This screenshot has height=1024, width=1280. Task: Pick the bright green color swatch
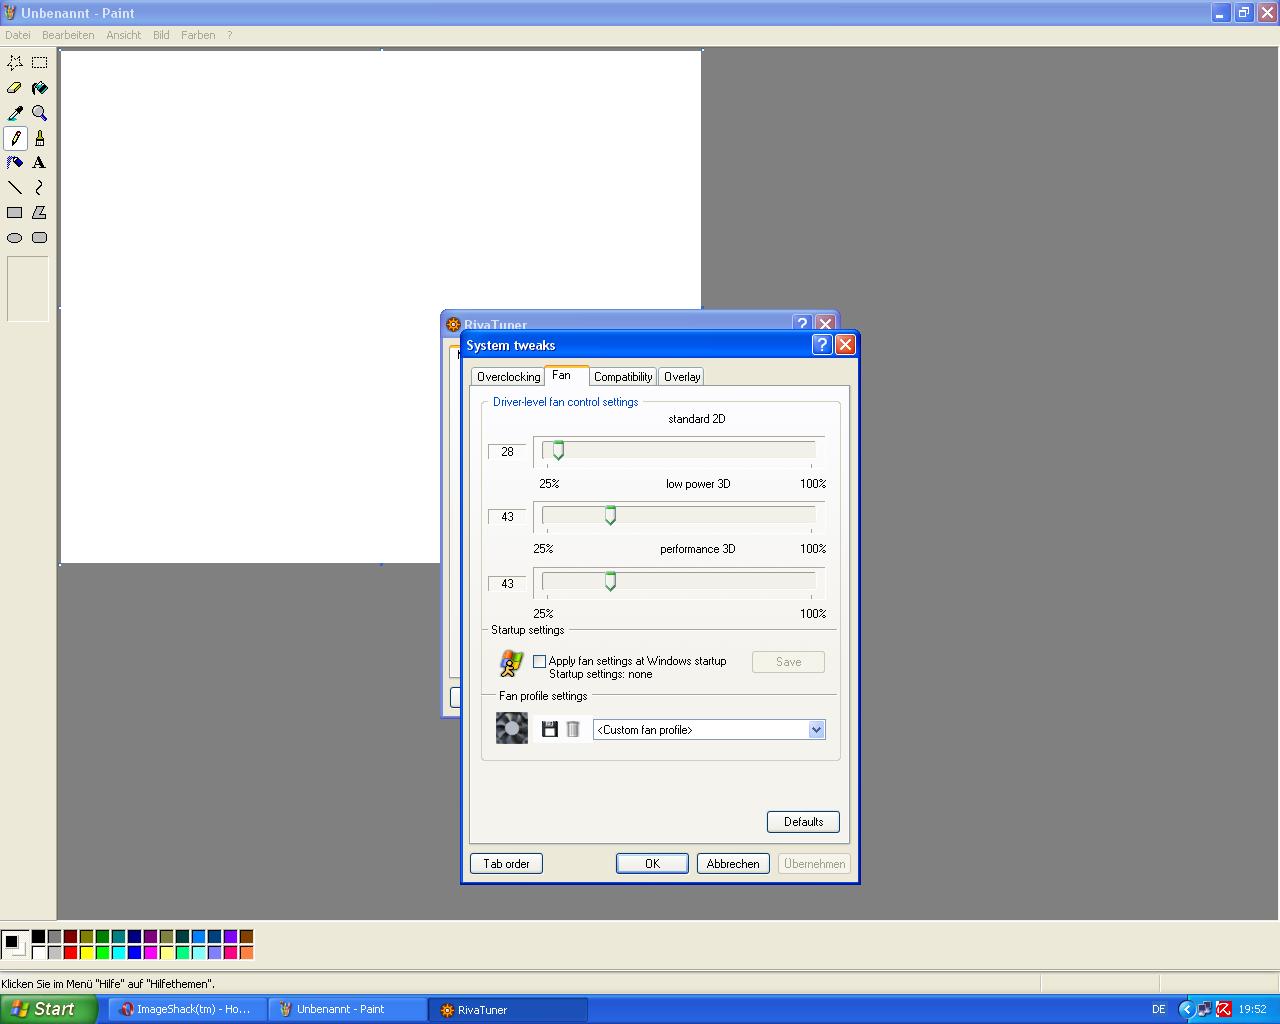click(102, 953)
